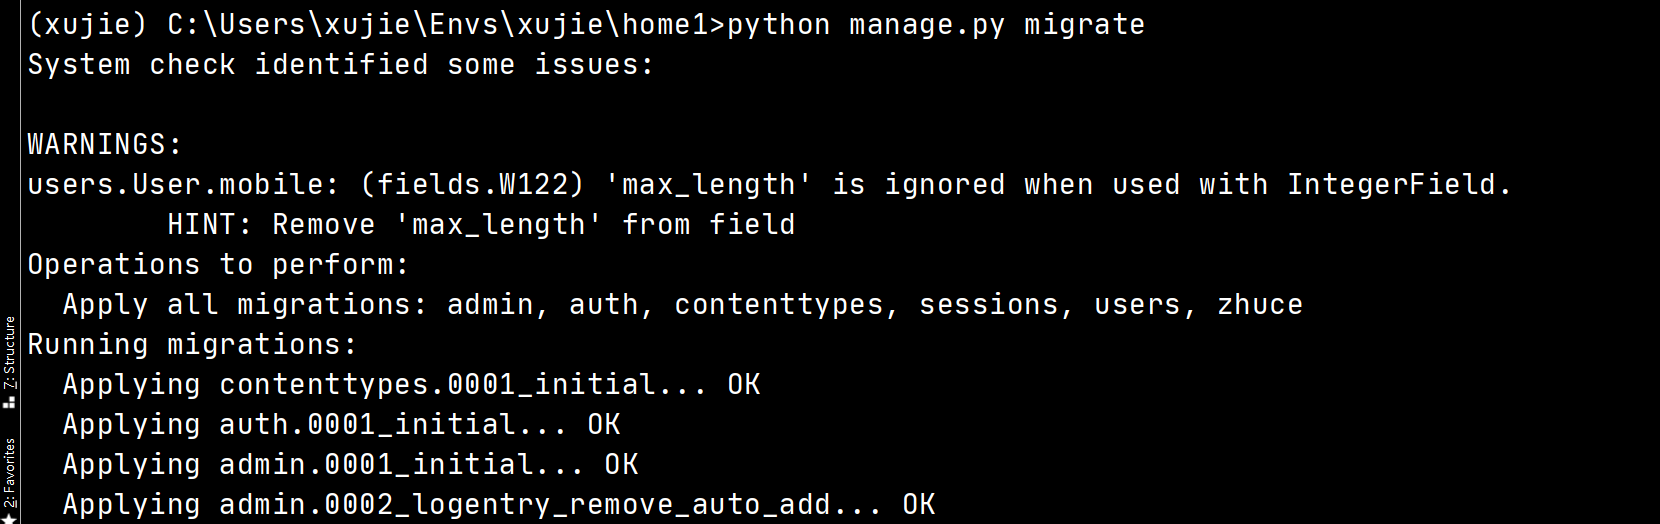Viewport: 1660px width, 524px height.
Task: Click 'Applying auth.0001_initial' line
Action: (342, 425)
